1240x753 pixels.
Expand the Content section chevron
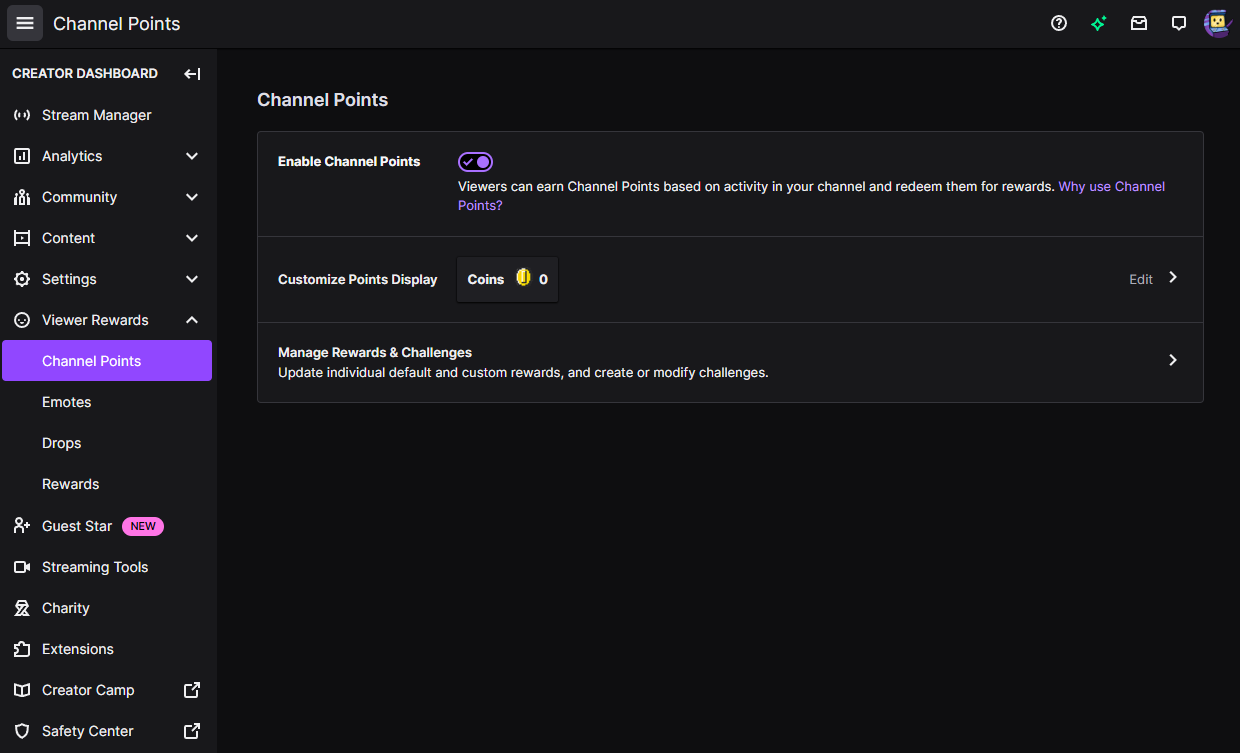pos(192,238)
